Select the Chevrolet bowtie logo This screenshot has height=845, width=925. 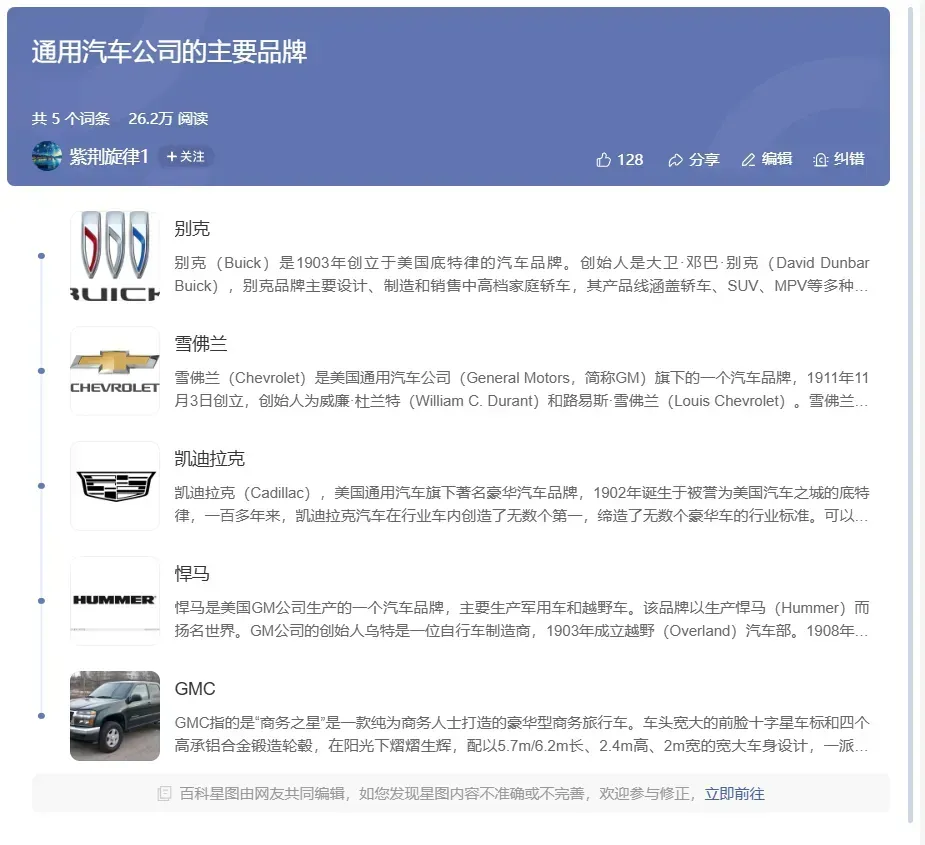114,370
